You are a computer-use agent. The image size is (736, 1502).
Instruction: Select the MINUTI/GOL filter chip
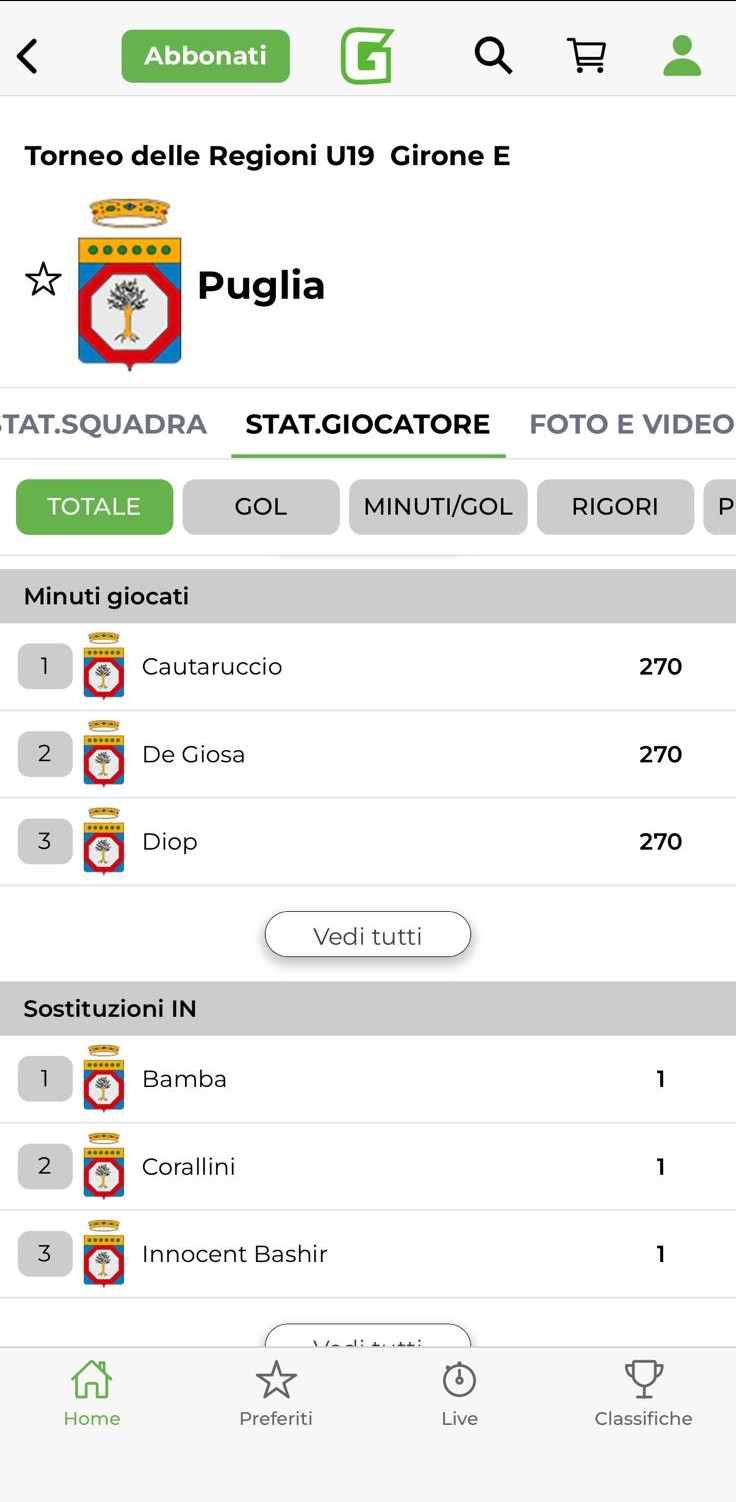pos(438,507)
